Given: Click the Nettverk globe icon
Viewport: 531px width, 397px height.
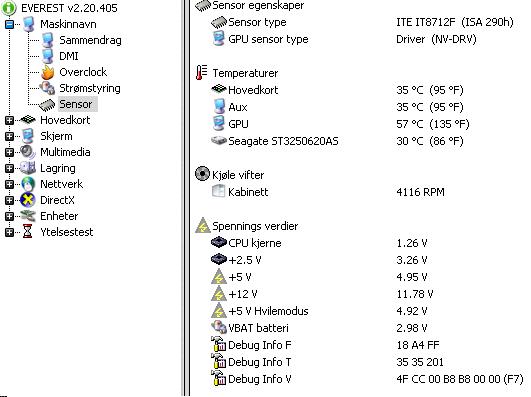Looking at the screenshot, I should tap(28, 184).
